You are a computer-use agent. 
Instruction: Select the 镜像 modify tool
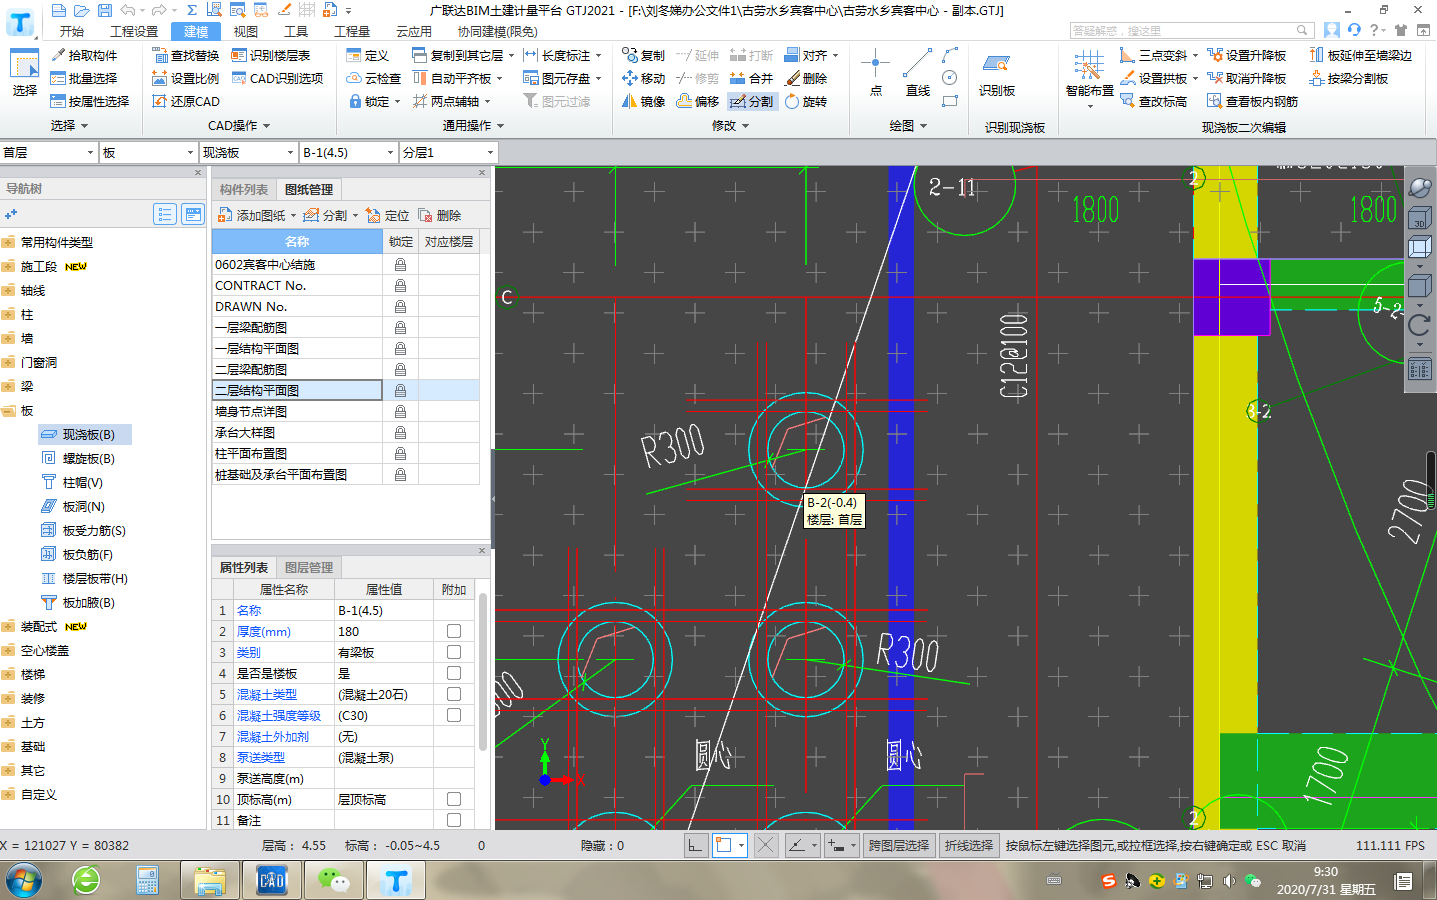(x=643, y=101)
